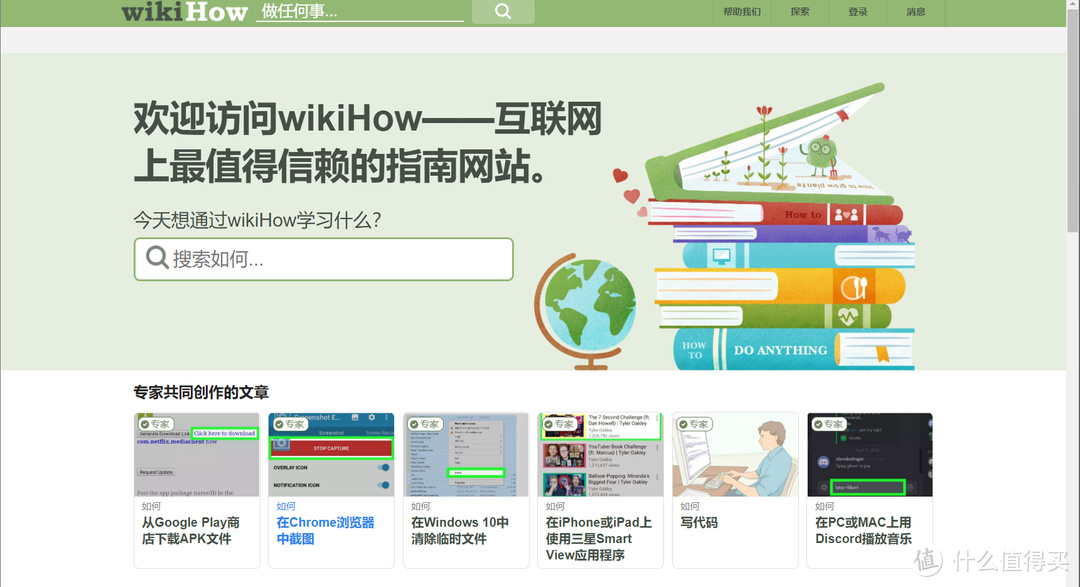Click the page vertical scrollbar

point(1073,294)
